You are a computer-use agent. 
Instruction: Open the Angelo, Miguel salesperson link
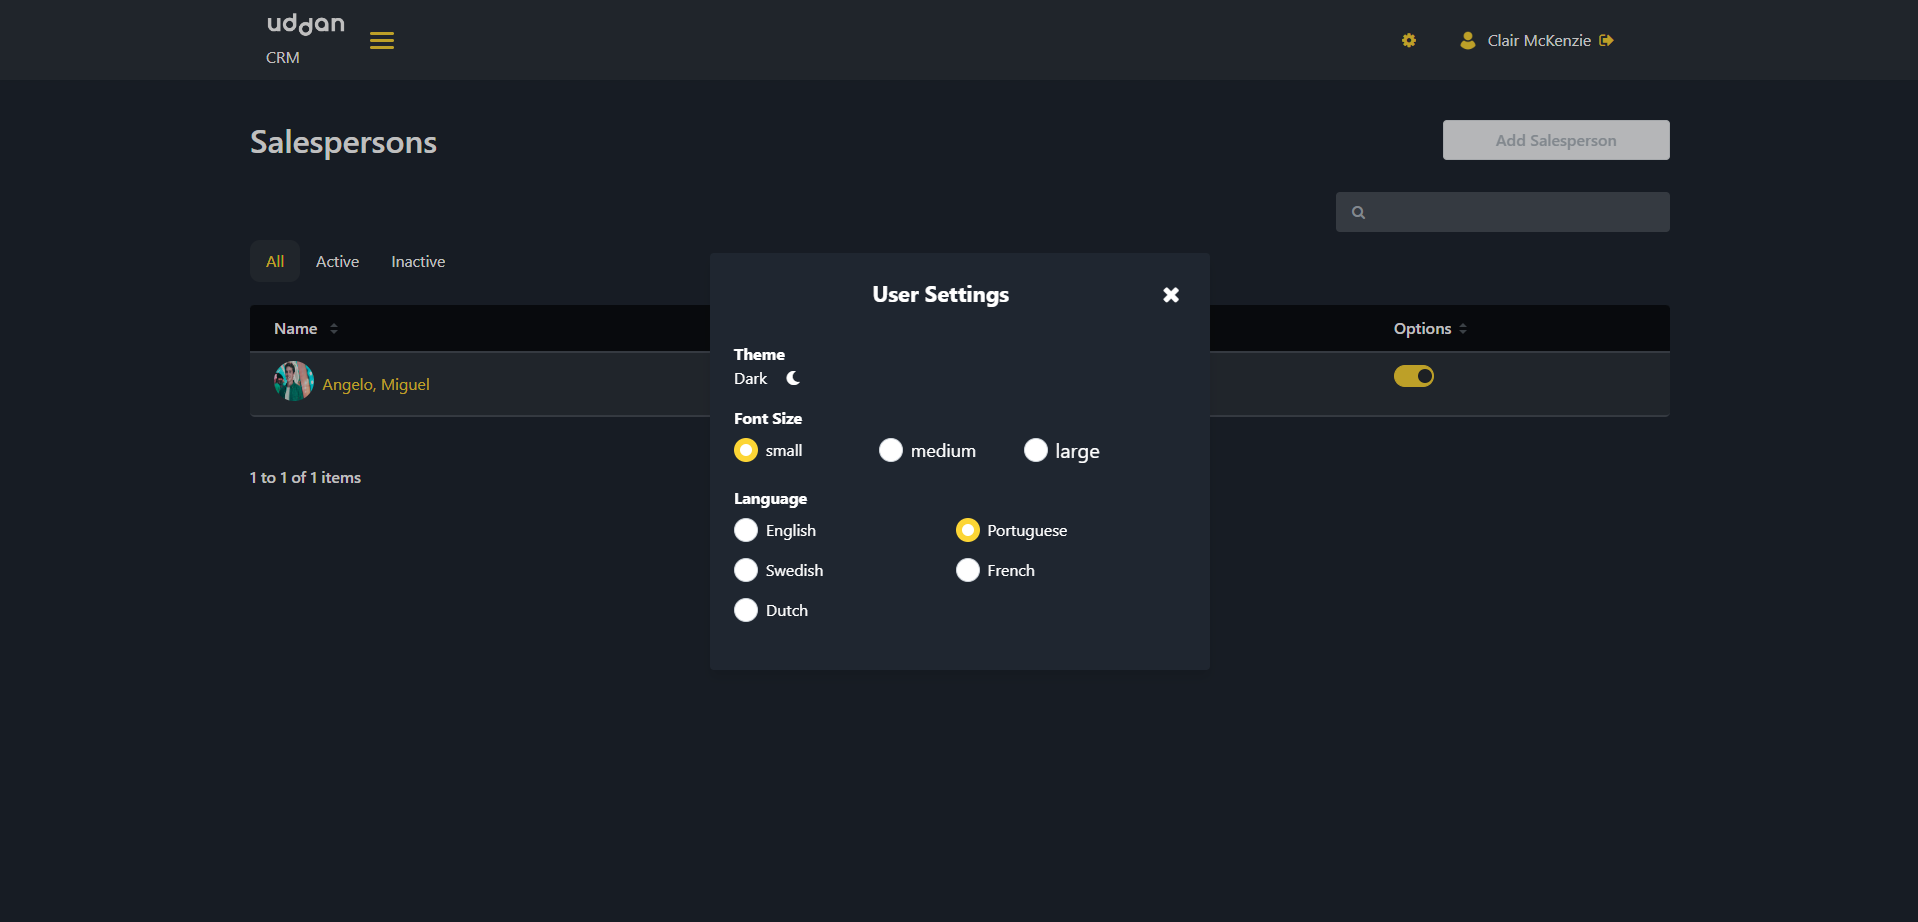[x=376, y=385]
